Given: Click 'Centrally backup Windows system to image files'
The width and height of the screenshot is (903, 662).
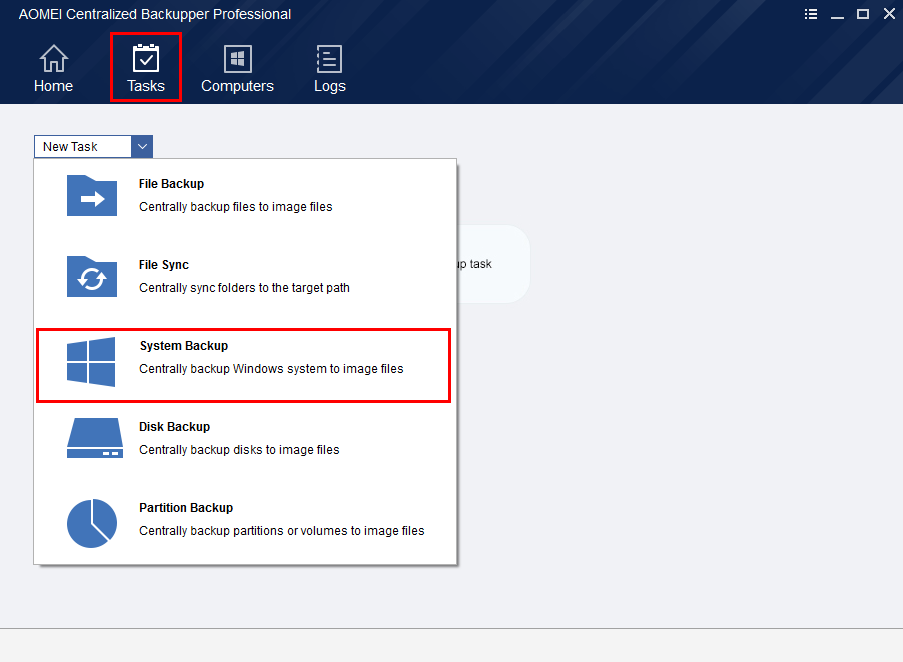Looking at the screenshot, I should [x=271, y=368].
